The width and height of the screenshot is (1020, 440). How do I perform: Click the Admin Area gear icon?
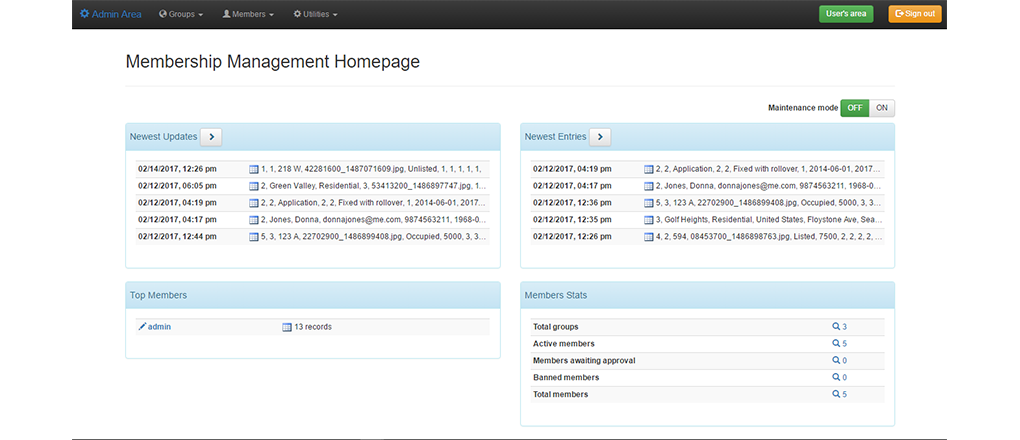point(85,14)
